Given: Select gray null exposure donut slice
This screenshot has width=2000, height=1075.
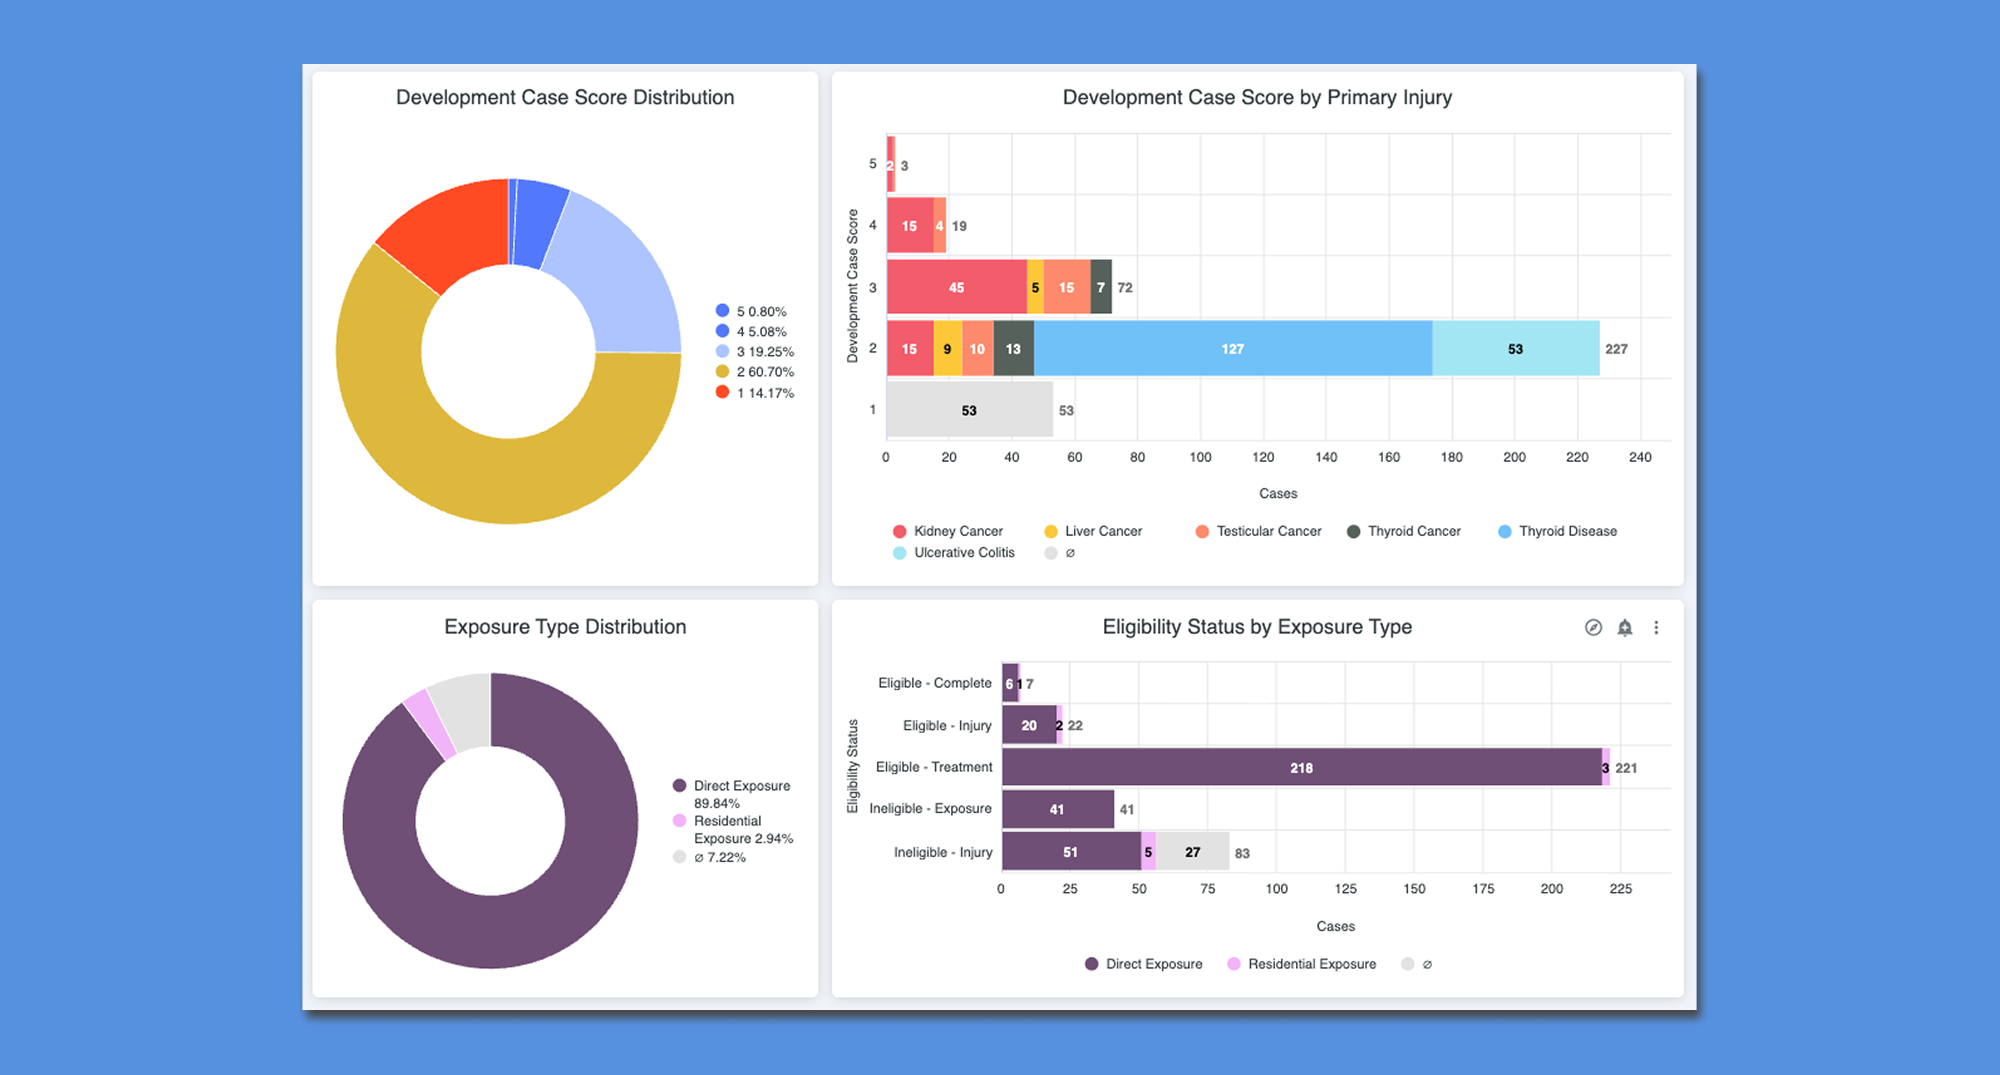Looking at the screenshot, I should pos(465,709).
